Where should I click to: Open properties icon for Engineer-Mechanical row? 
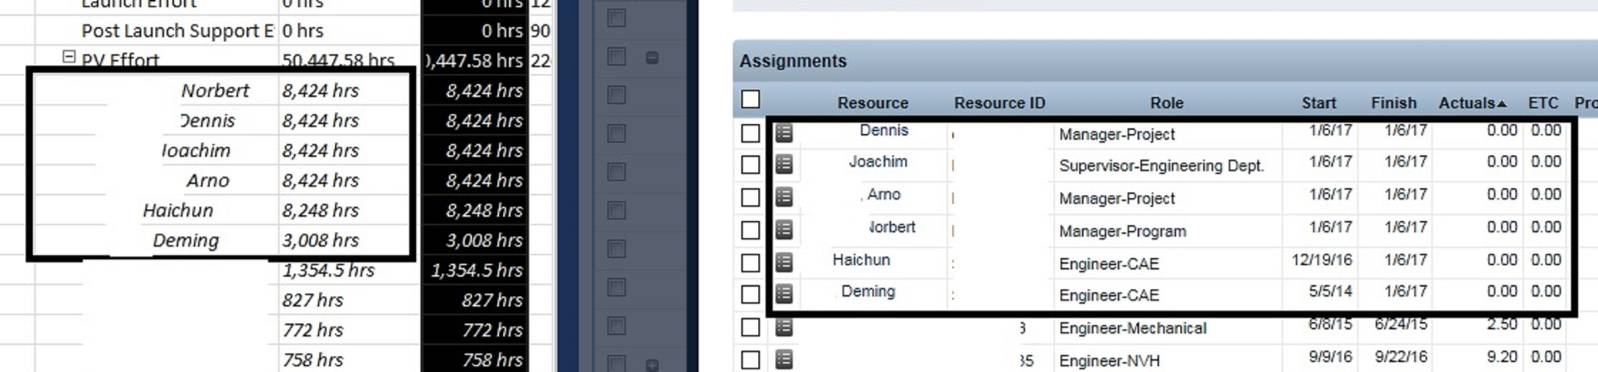click(x=784, y=327)
